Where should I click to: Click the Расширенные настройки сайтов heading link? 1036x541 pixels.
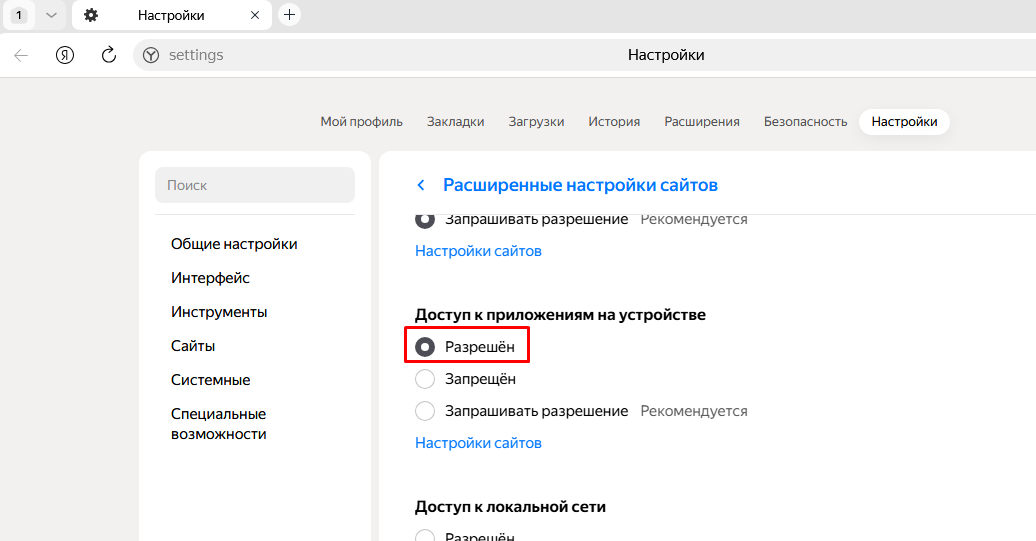click(580, 185)
